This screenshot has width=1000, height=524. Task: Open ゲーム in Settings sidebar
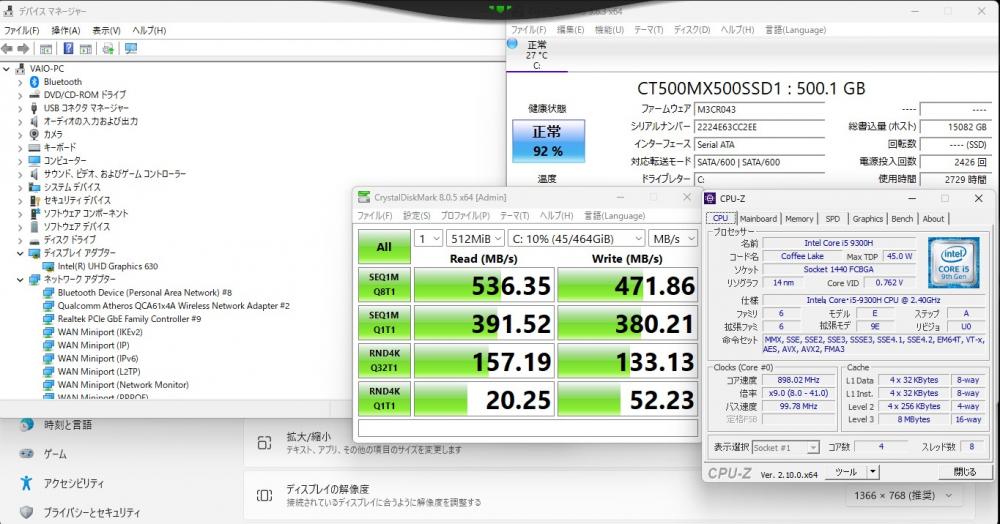pos(55,454)
